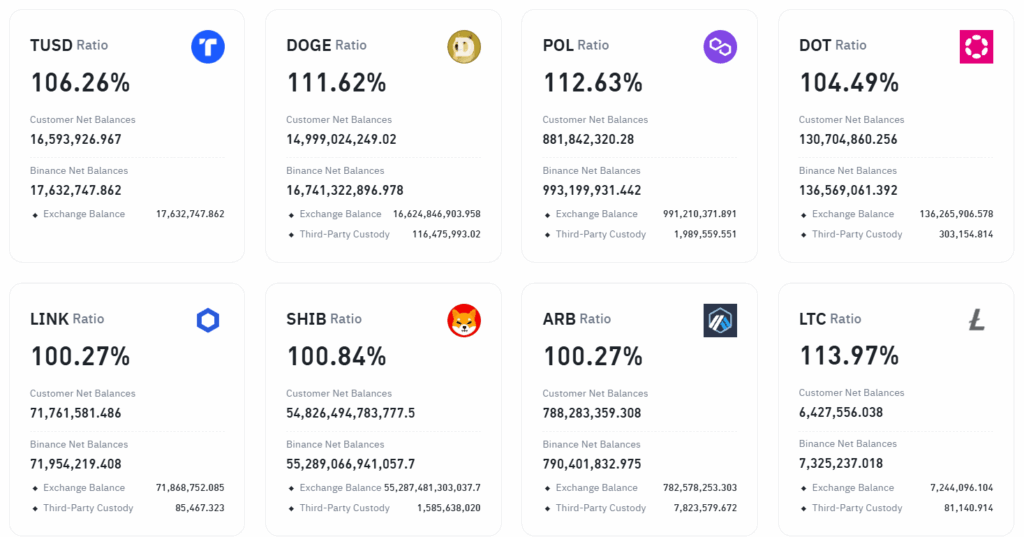
Task: Click the Dogecoin logo icon
Action: [x=464, y=47]
